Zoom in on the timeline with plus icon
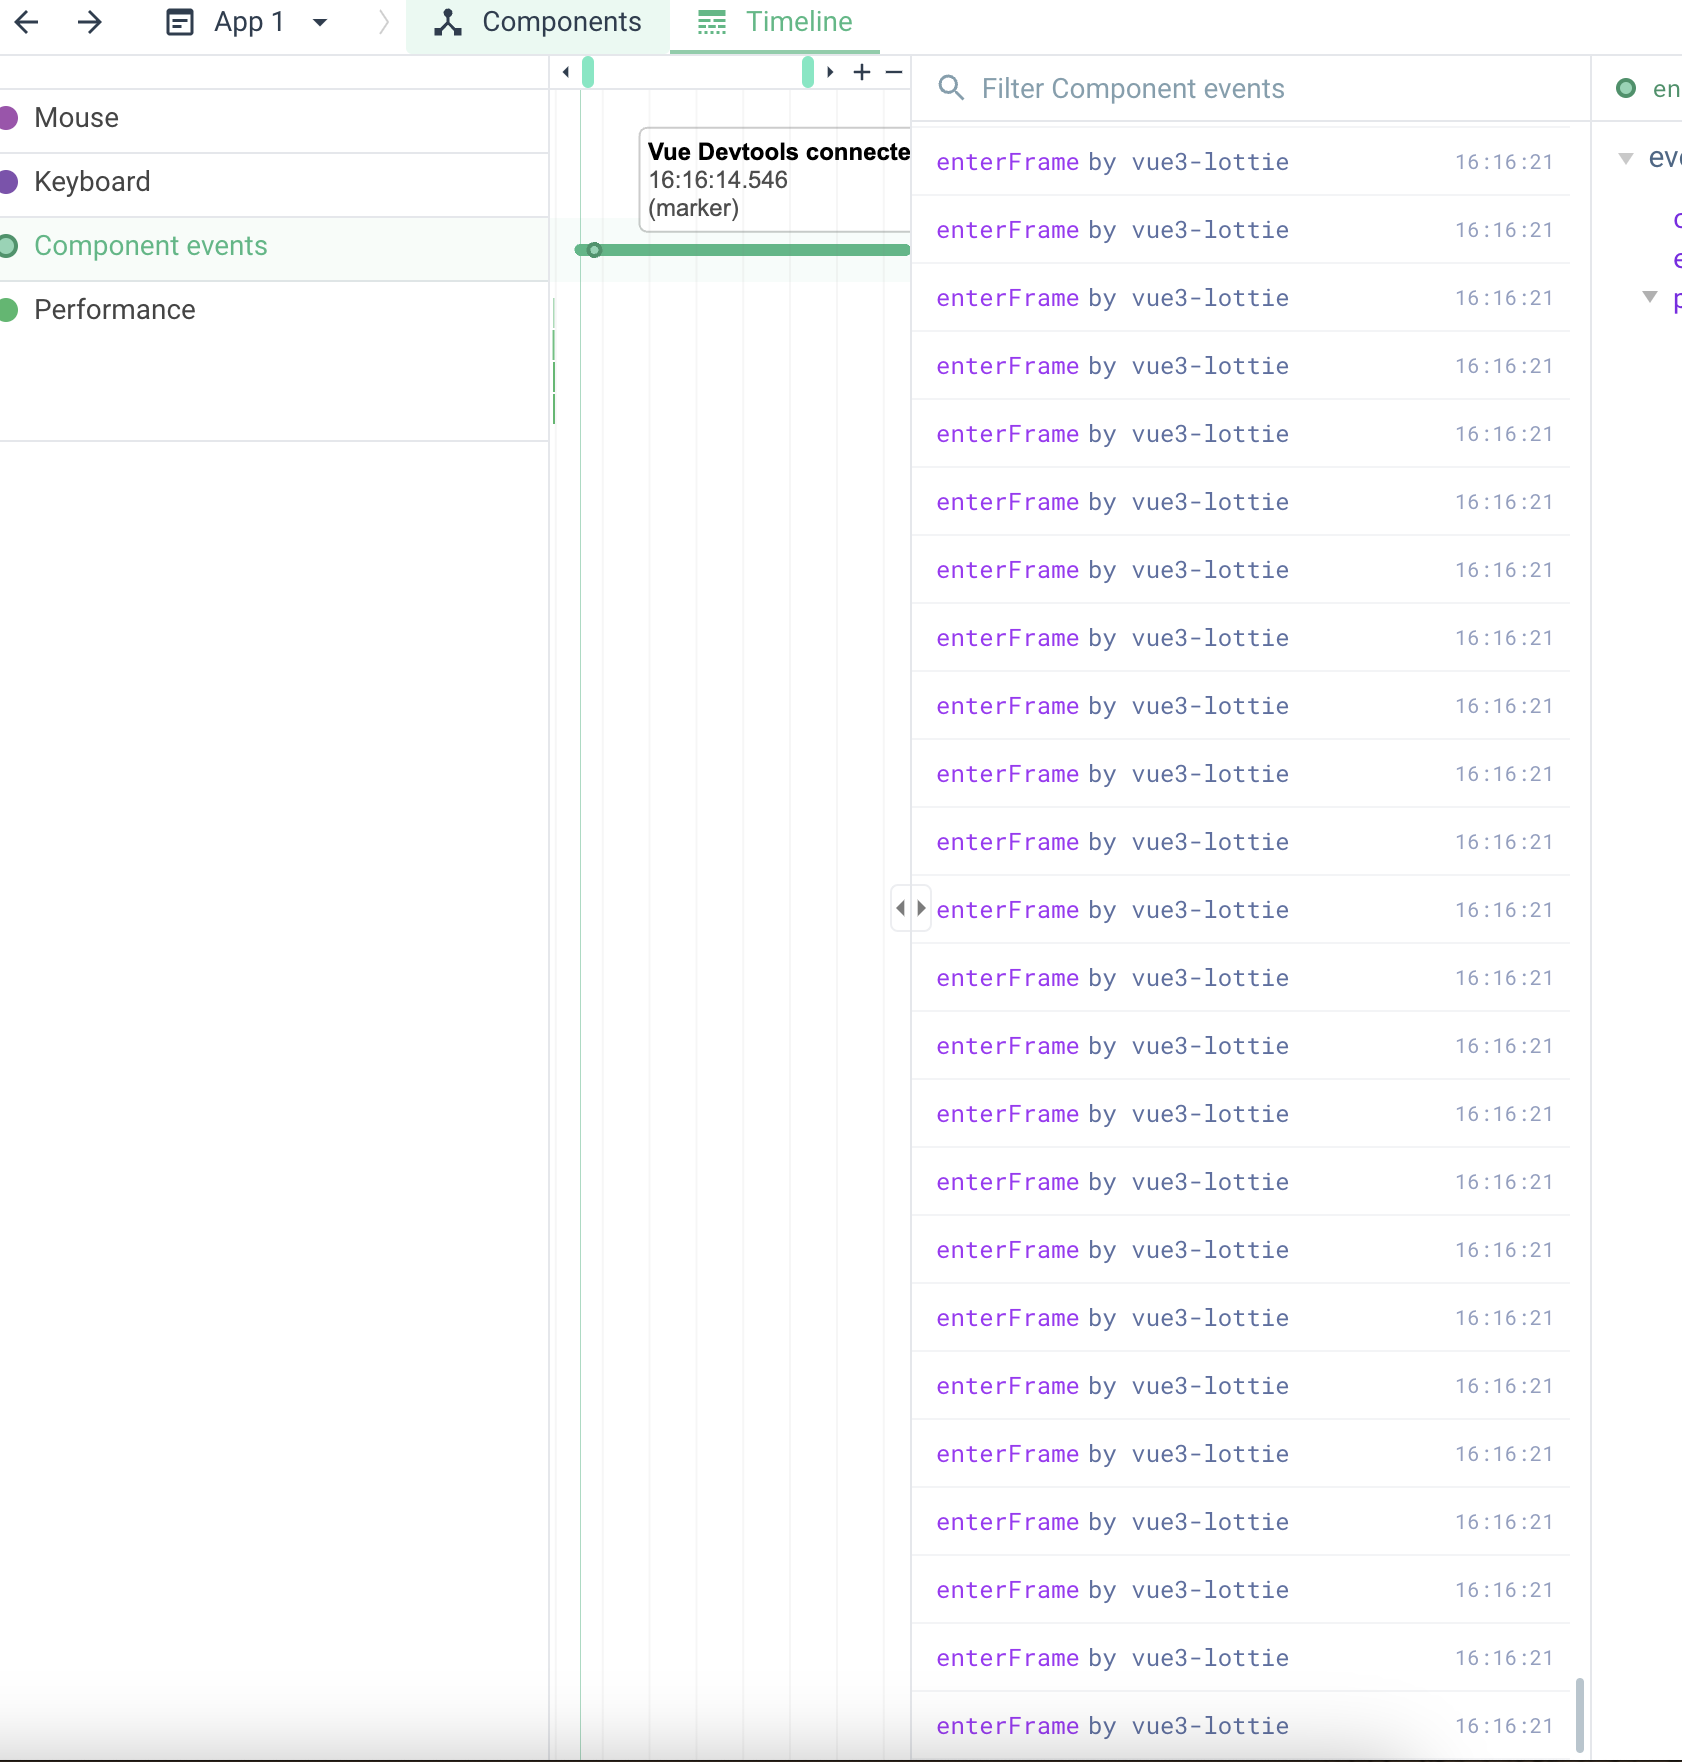The width and height of the screenshot is (1682, 1762). tap(861, 71)
